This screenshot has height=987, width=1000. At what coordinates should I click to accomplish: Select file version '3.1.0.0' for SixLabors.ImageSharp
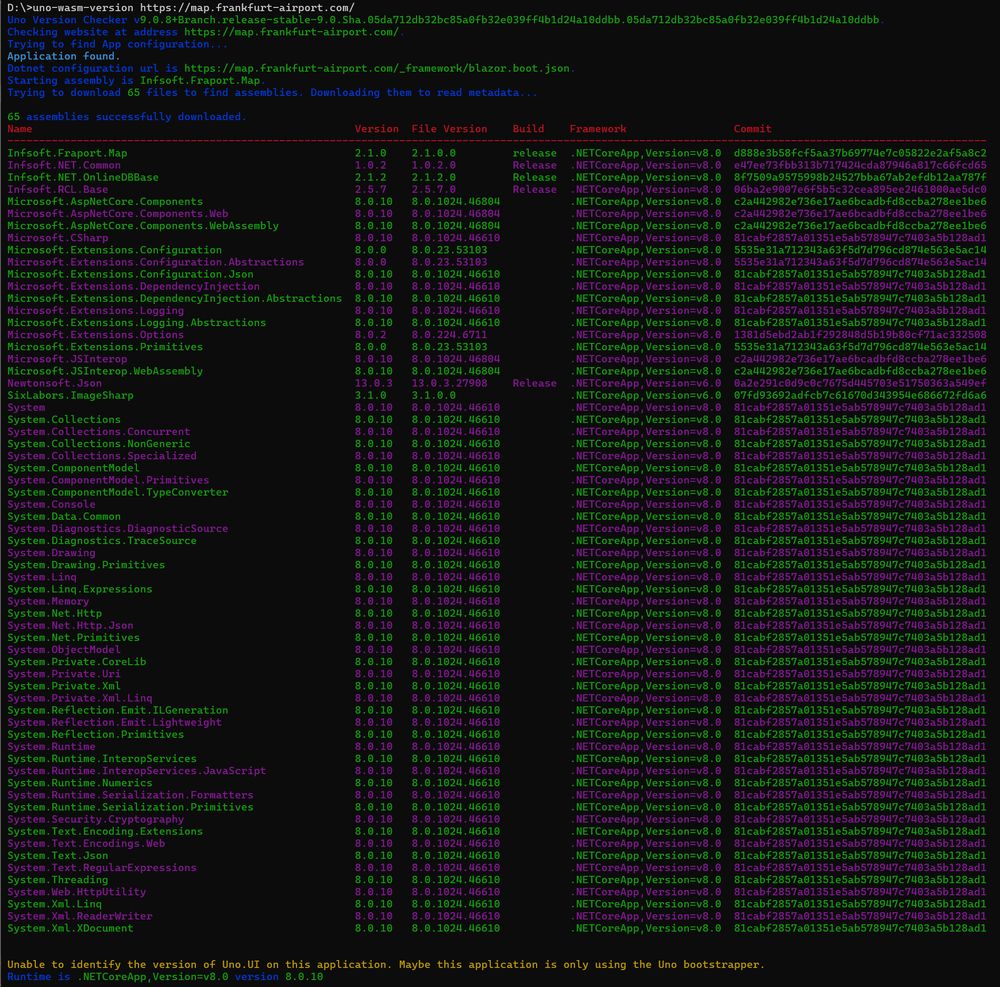[434, 395]
